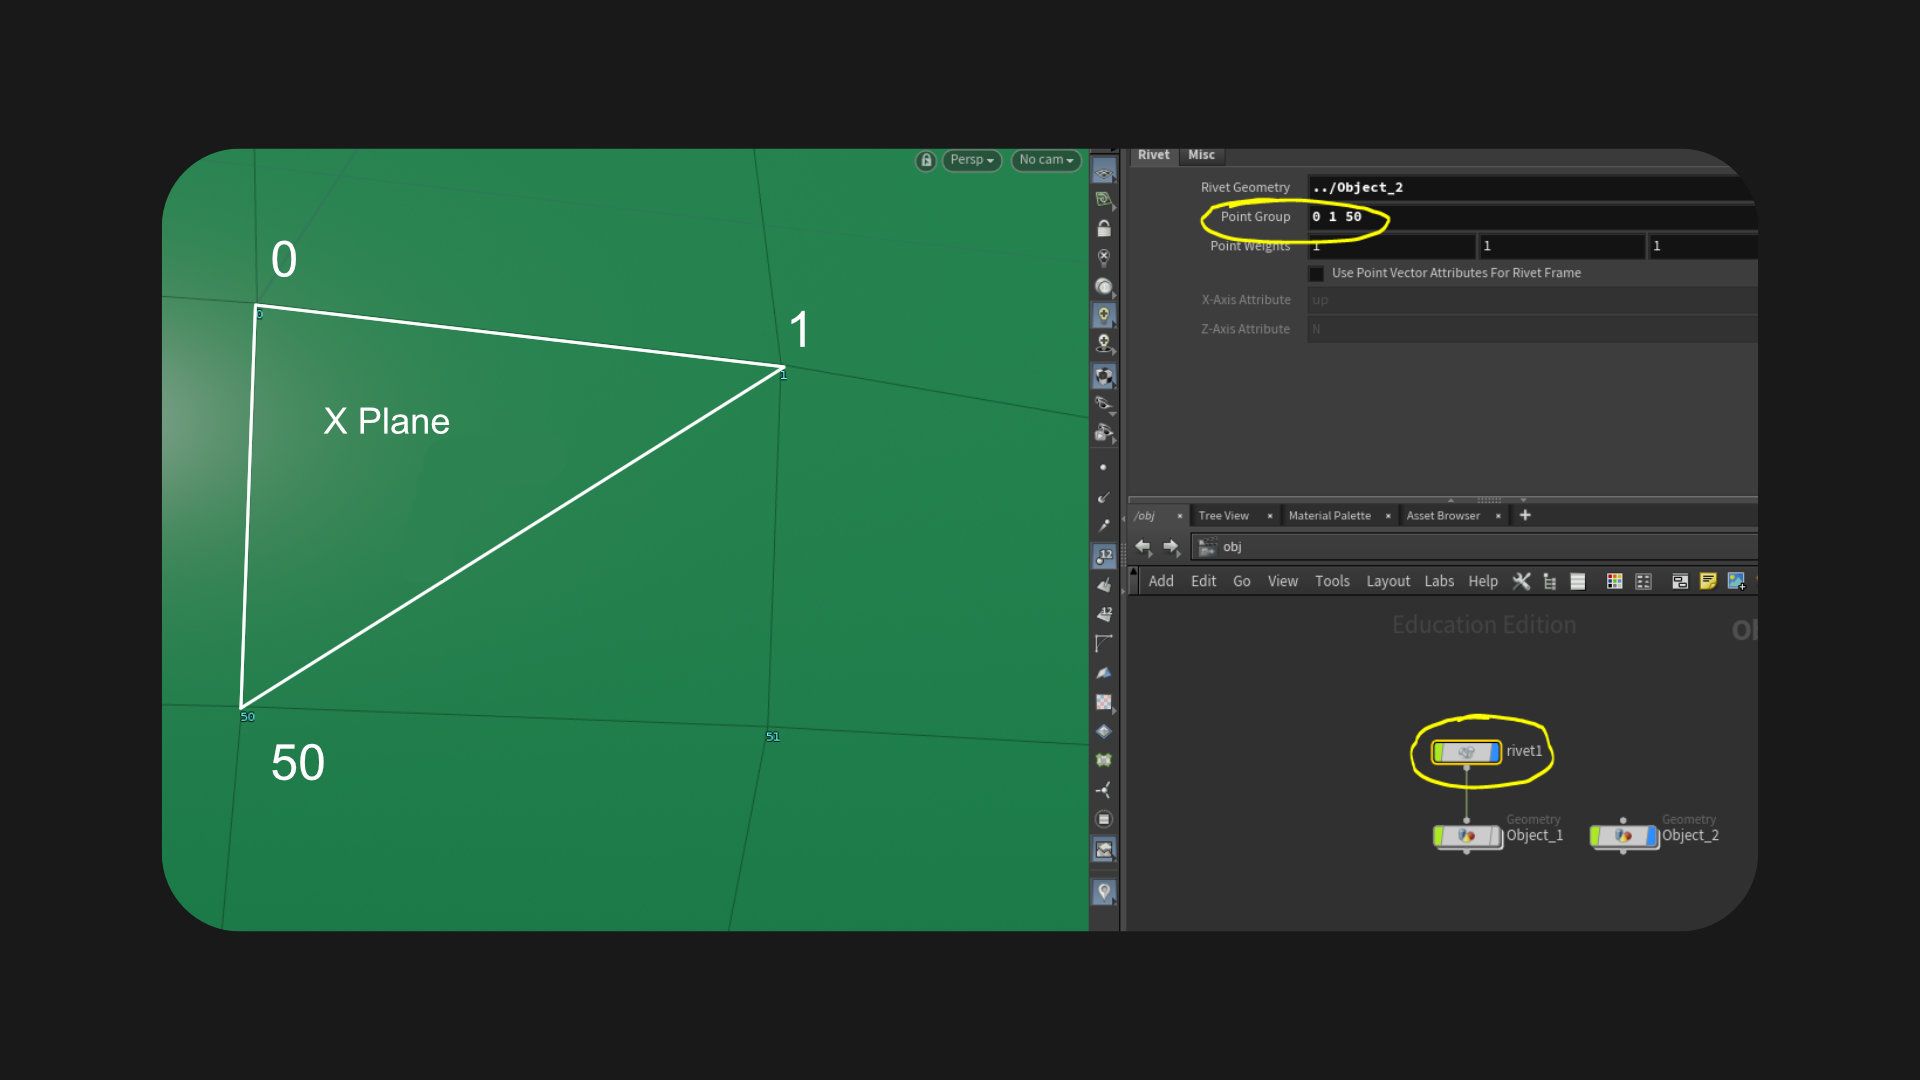Image resolution: width=1920 pixels, height=1080 pixels.
Task: Click the construction plane icon
Action: tap(1104, 200)
